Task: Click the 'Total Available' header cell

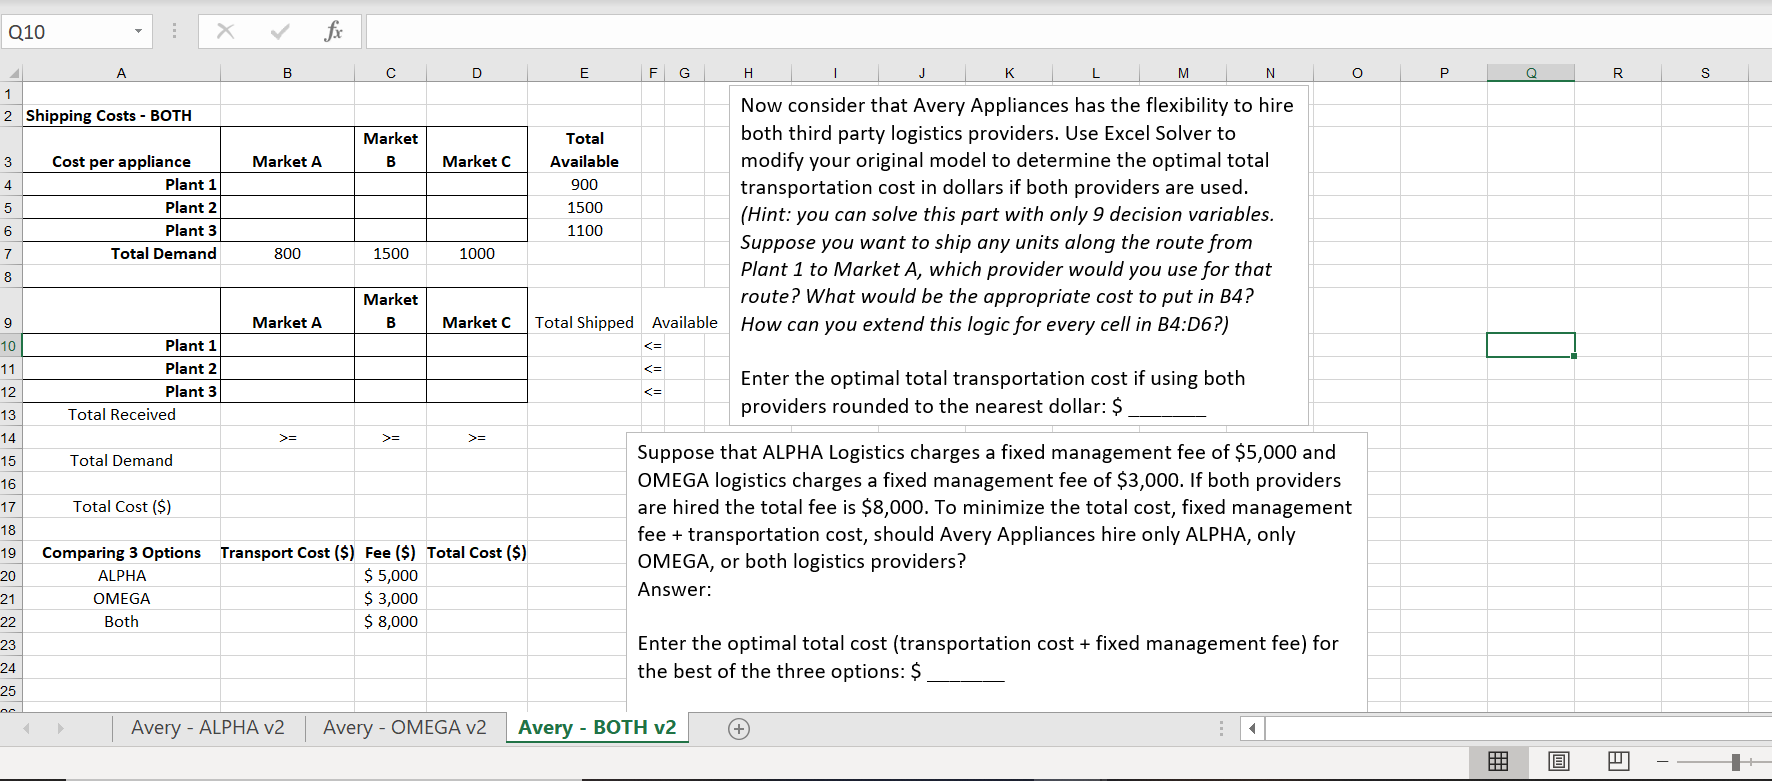Action: [x=584, y=150]
